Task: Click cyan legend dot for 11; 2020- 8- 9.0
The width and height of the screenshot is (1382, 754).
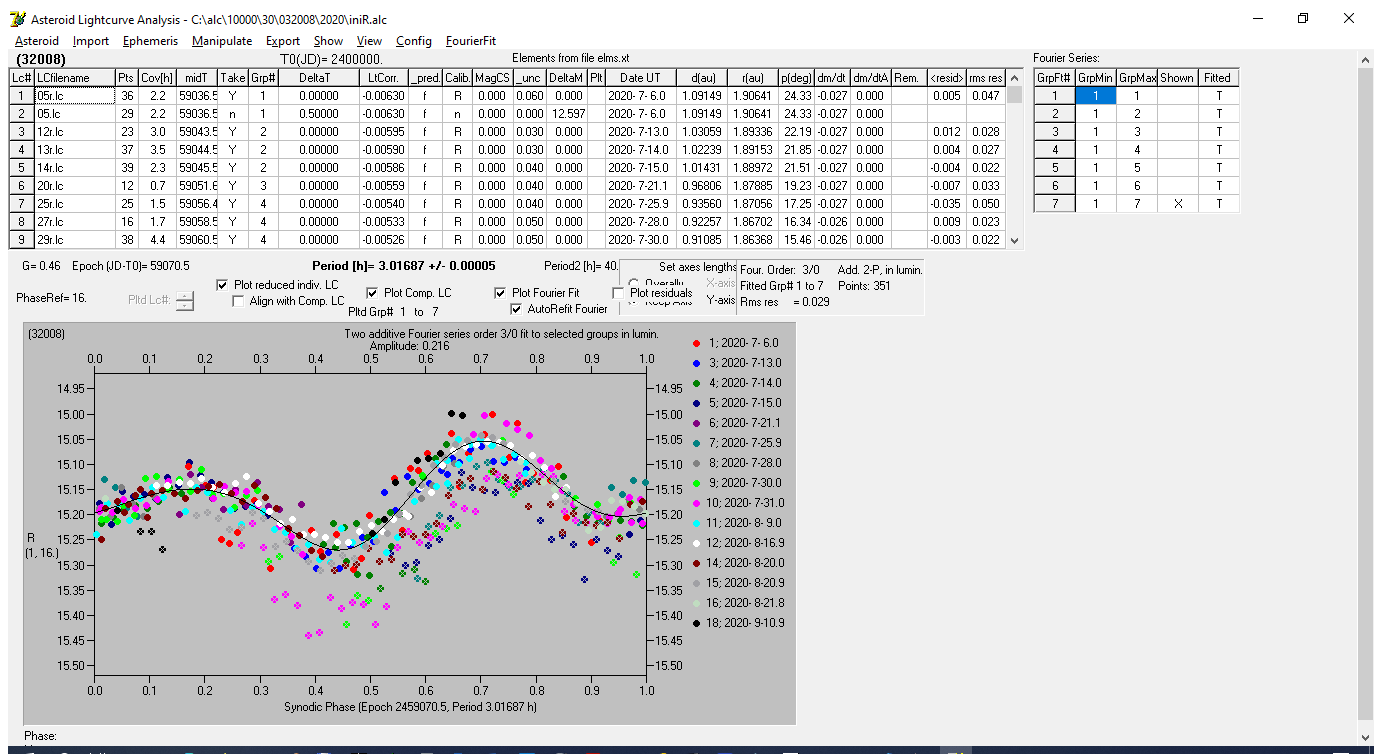Action: point(696,523)
